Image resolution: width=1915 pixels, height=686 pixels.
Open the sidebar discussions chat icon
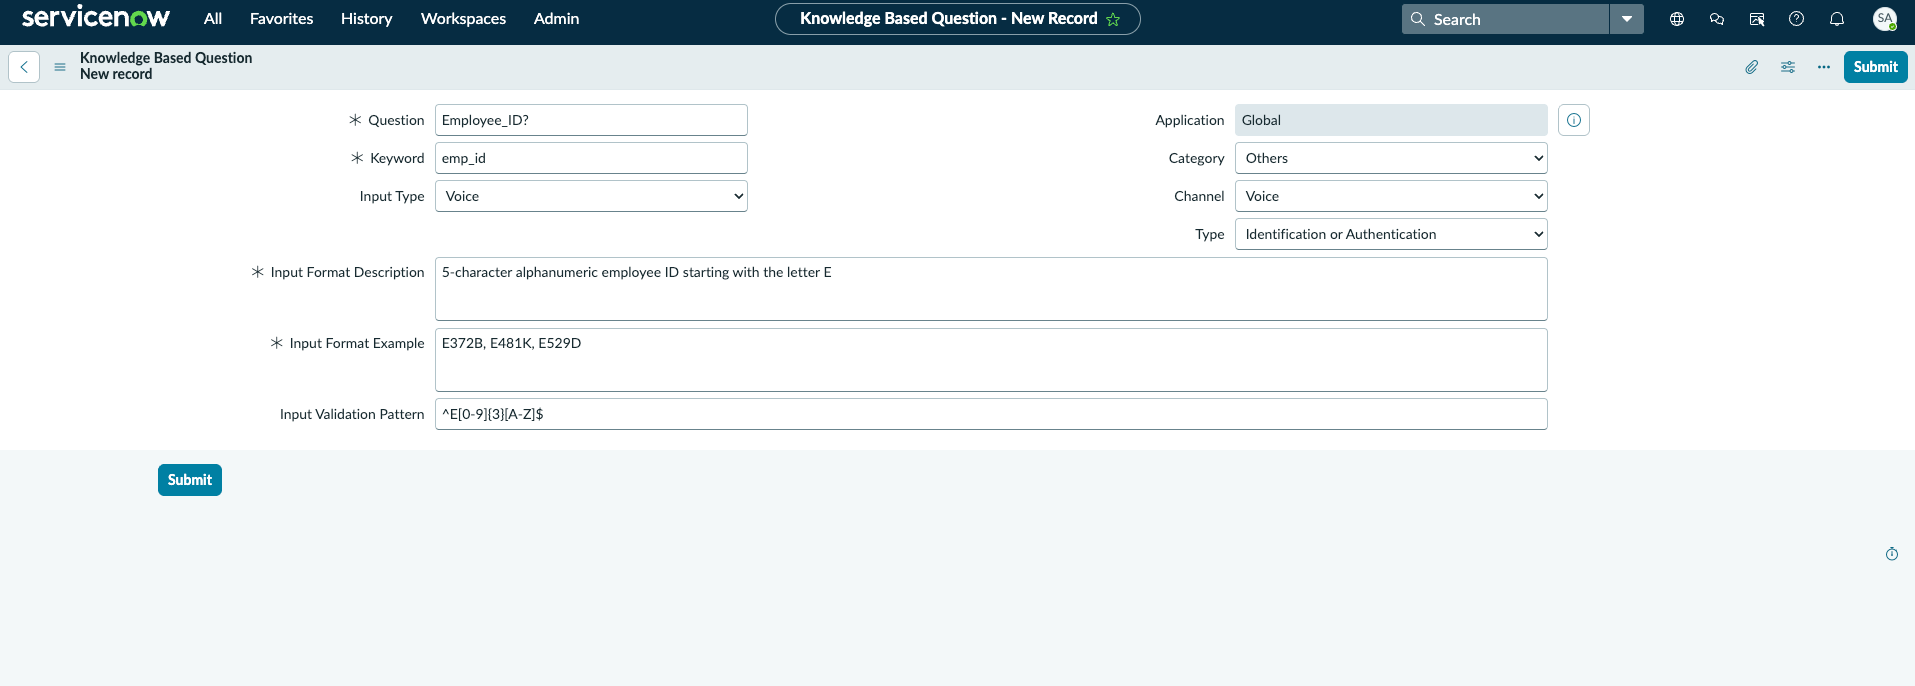click(1717, 19)
